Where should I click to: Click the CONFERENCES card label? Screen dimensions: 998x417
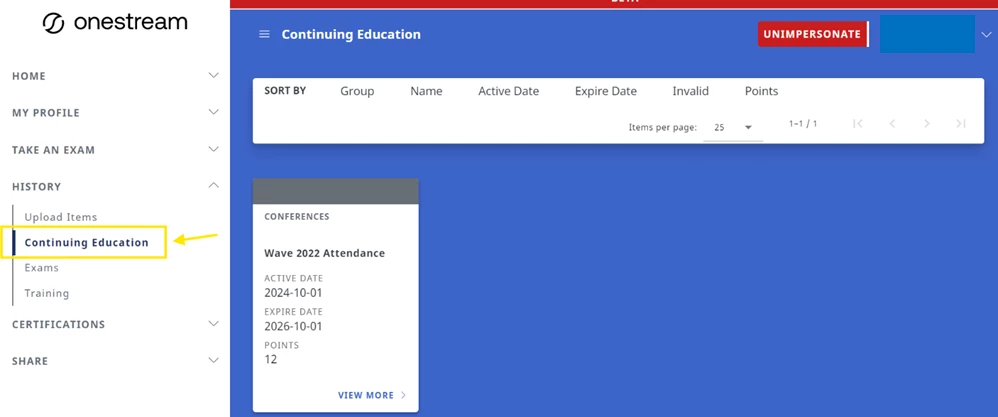[x=297, y=216]
